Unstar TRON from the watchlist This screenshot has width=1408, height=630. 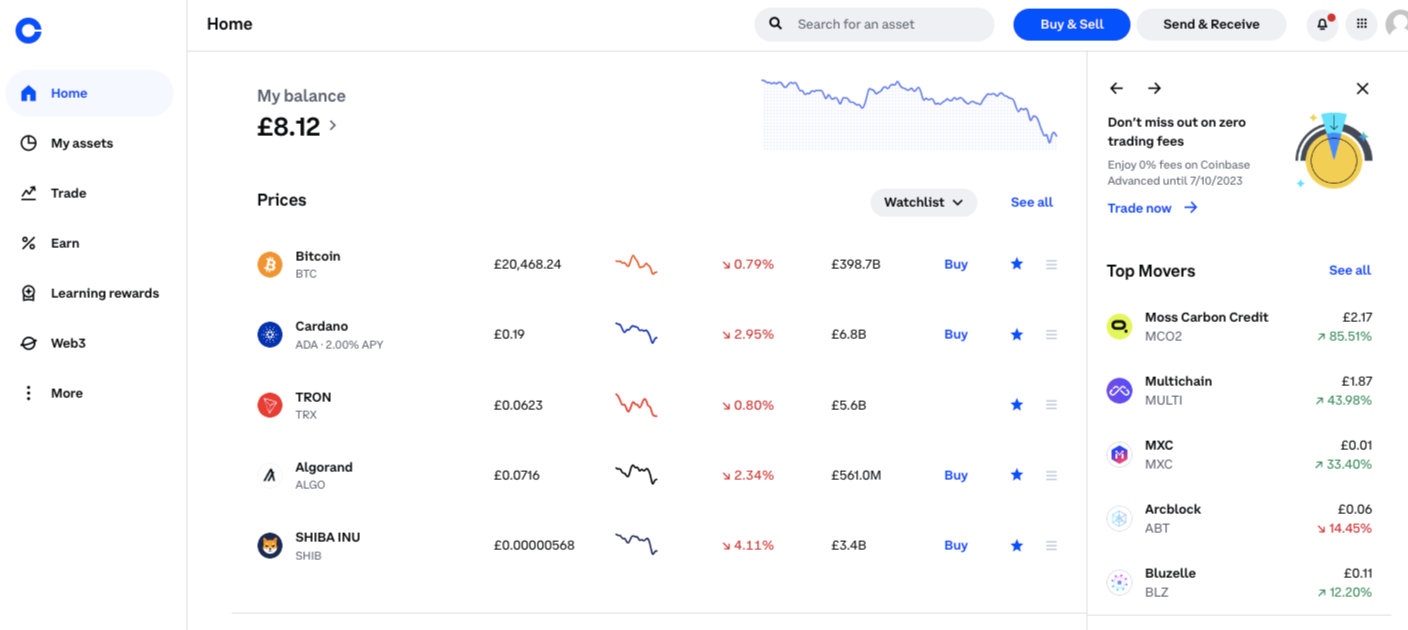click(x=1017, y=404)
